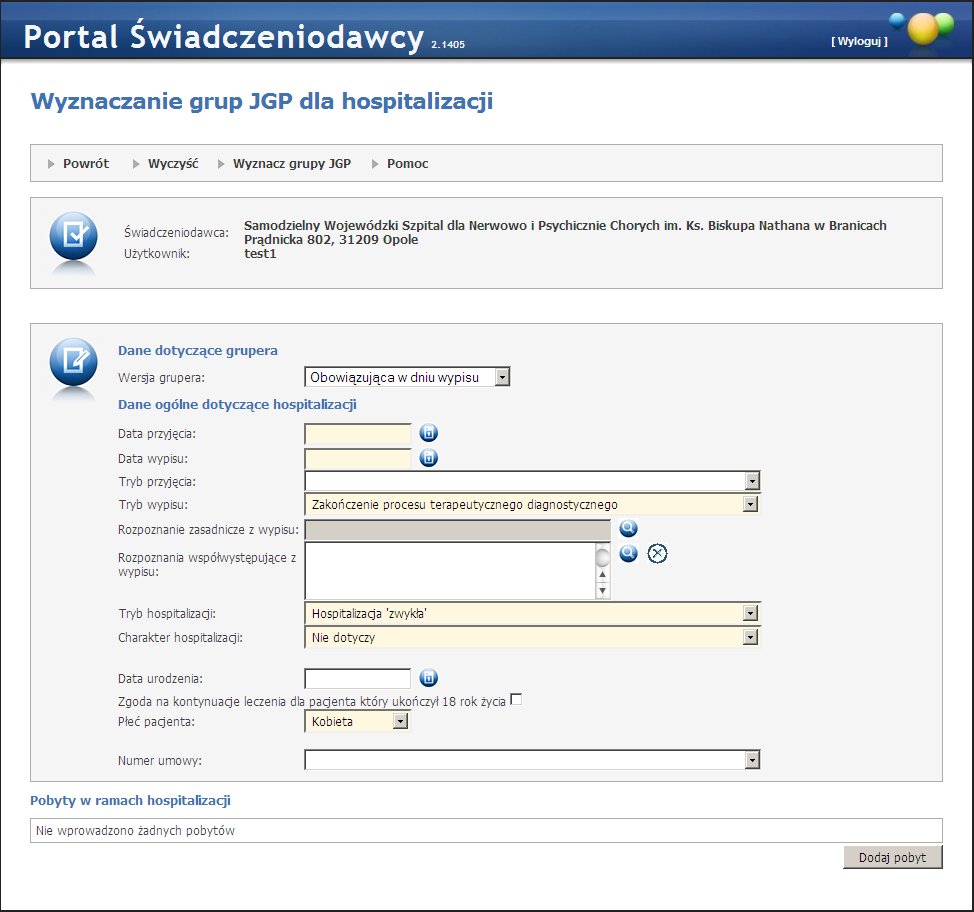Viewport: 974px width, 912px height.
Task: Search for Rozpoznanie zasadnicze z wypisu
Action: [628, 529]
